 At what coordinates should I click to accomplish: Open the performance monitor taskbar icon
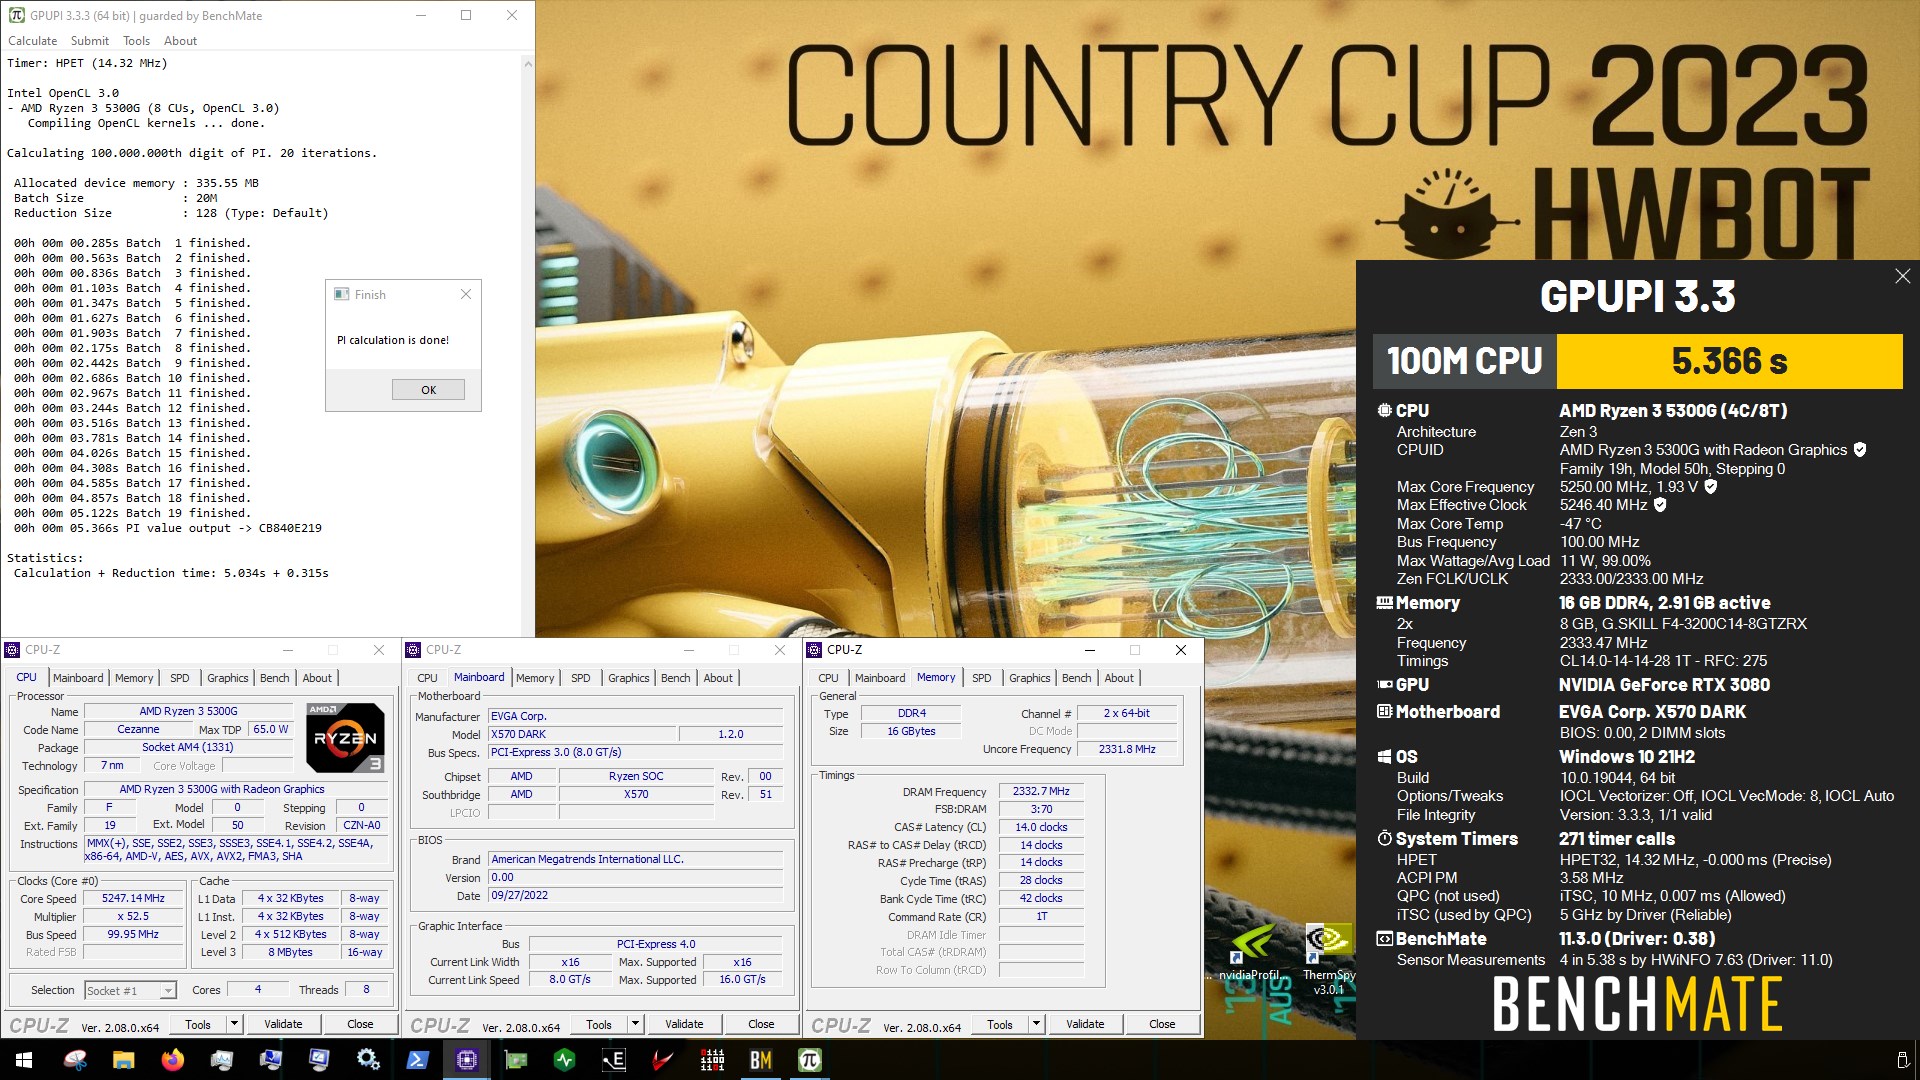tap(221, 1060)
